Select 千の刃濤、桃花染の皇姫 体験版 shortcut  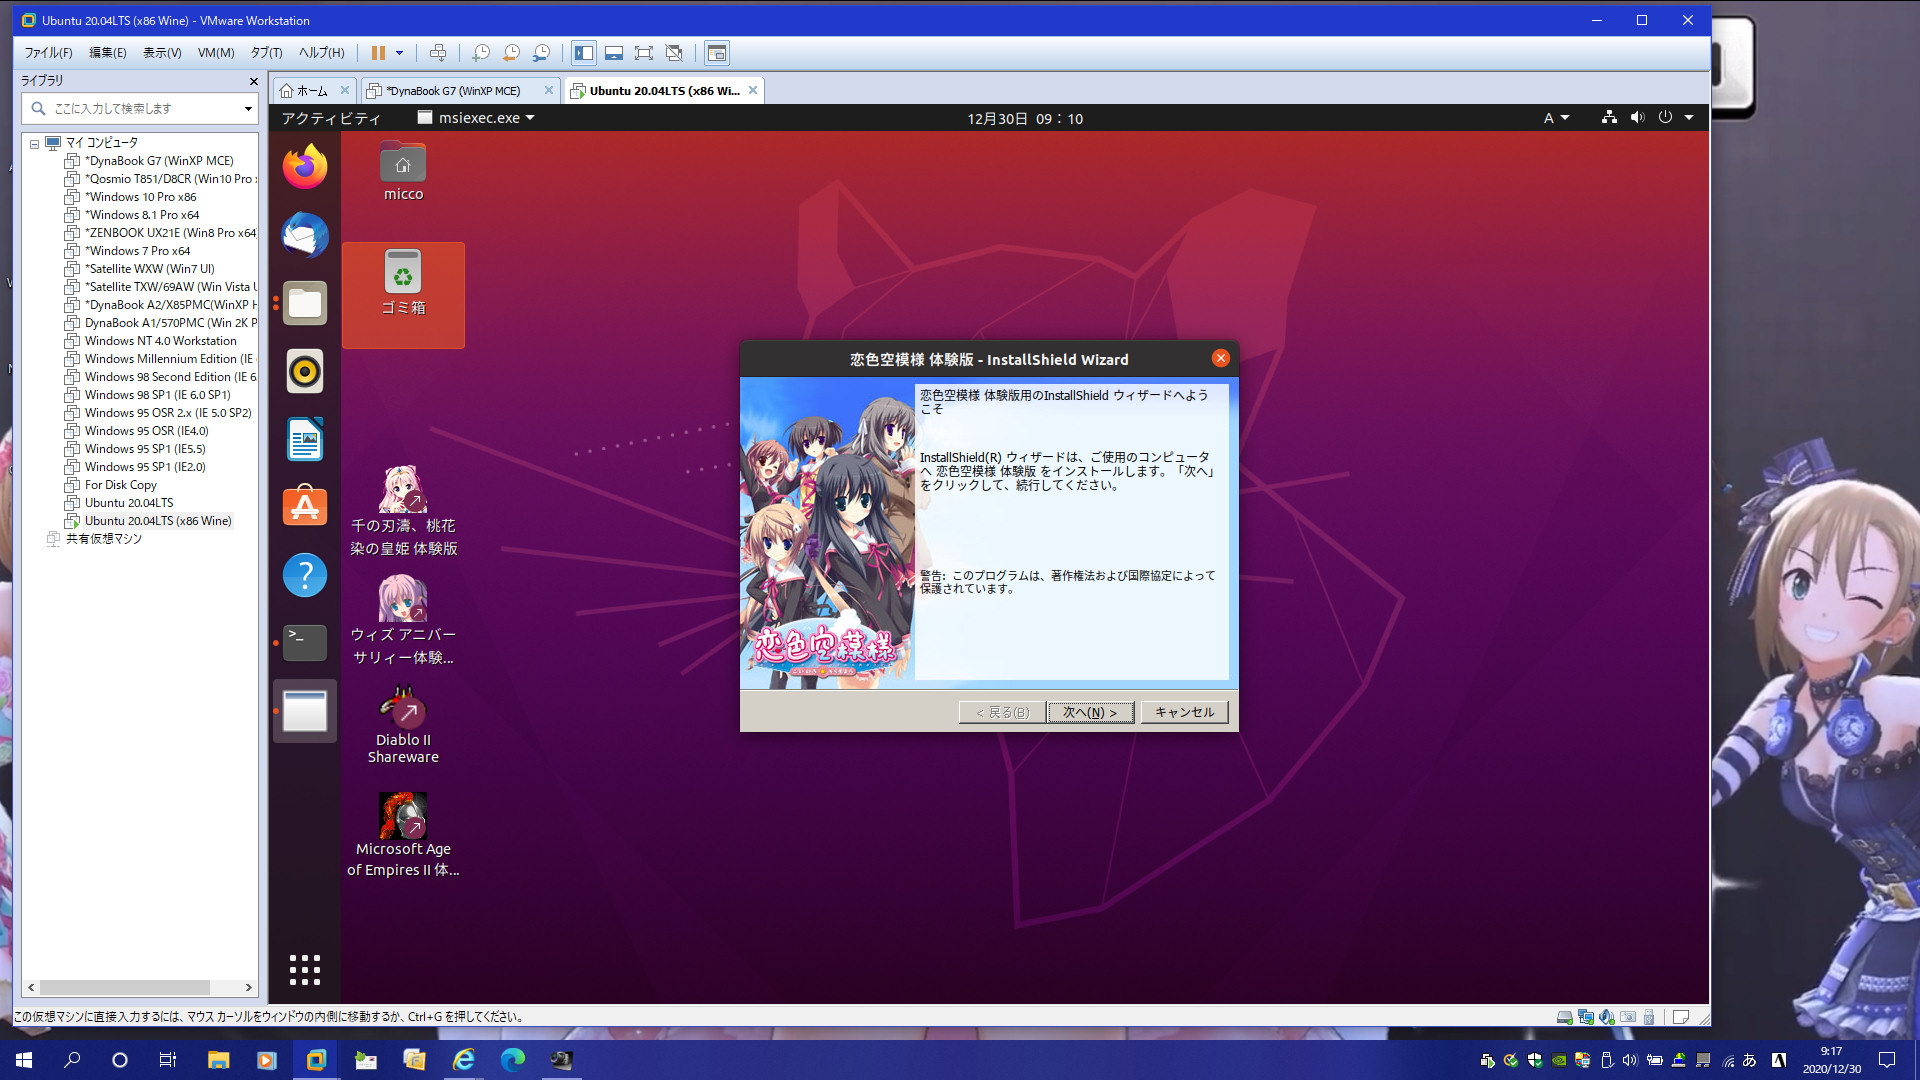[403, 512]
